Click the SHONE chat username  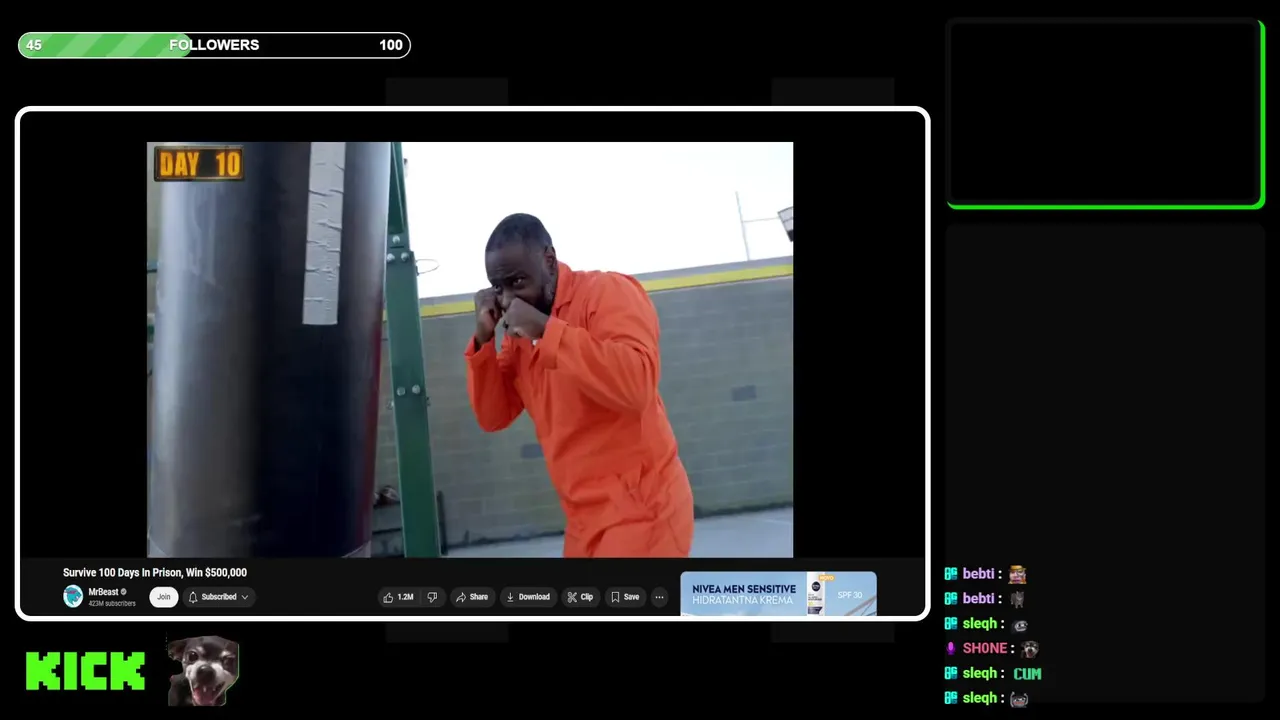tap(985, 648)
